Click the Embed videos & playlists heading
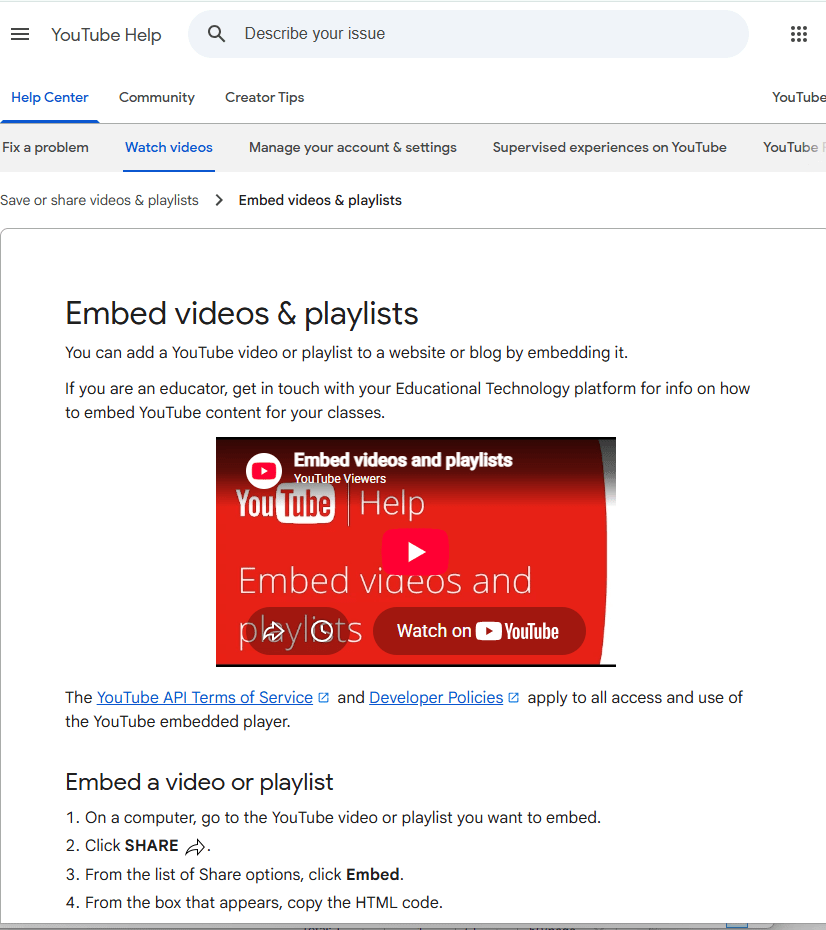This screenshot has height=930, width=826. 242,314
